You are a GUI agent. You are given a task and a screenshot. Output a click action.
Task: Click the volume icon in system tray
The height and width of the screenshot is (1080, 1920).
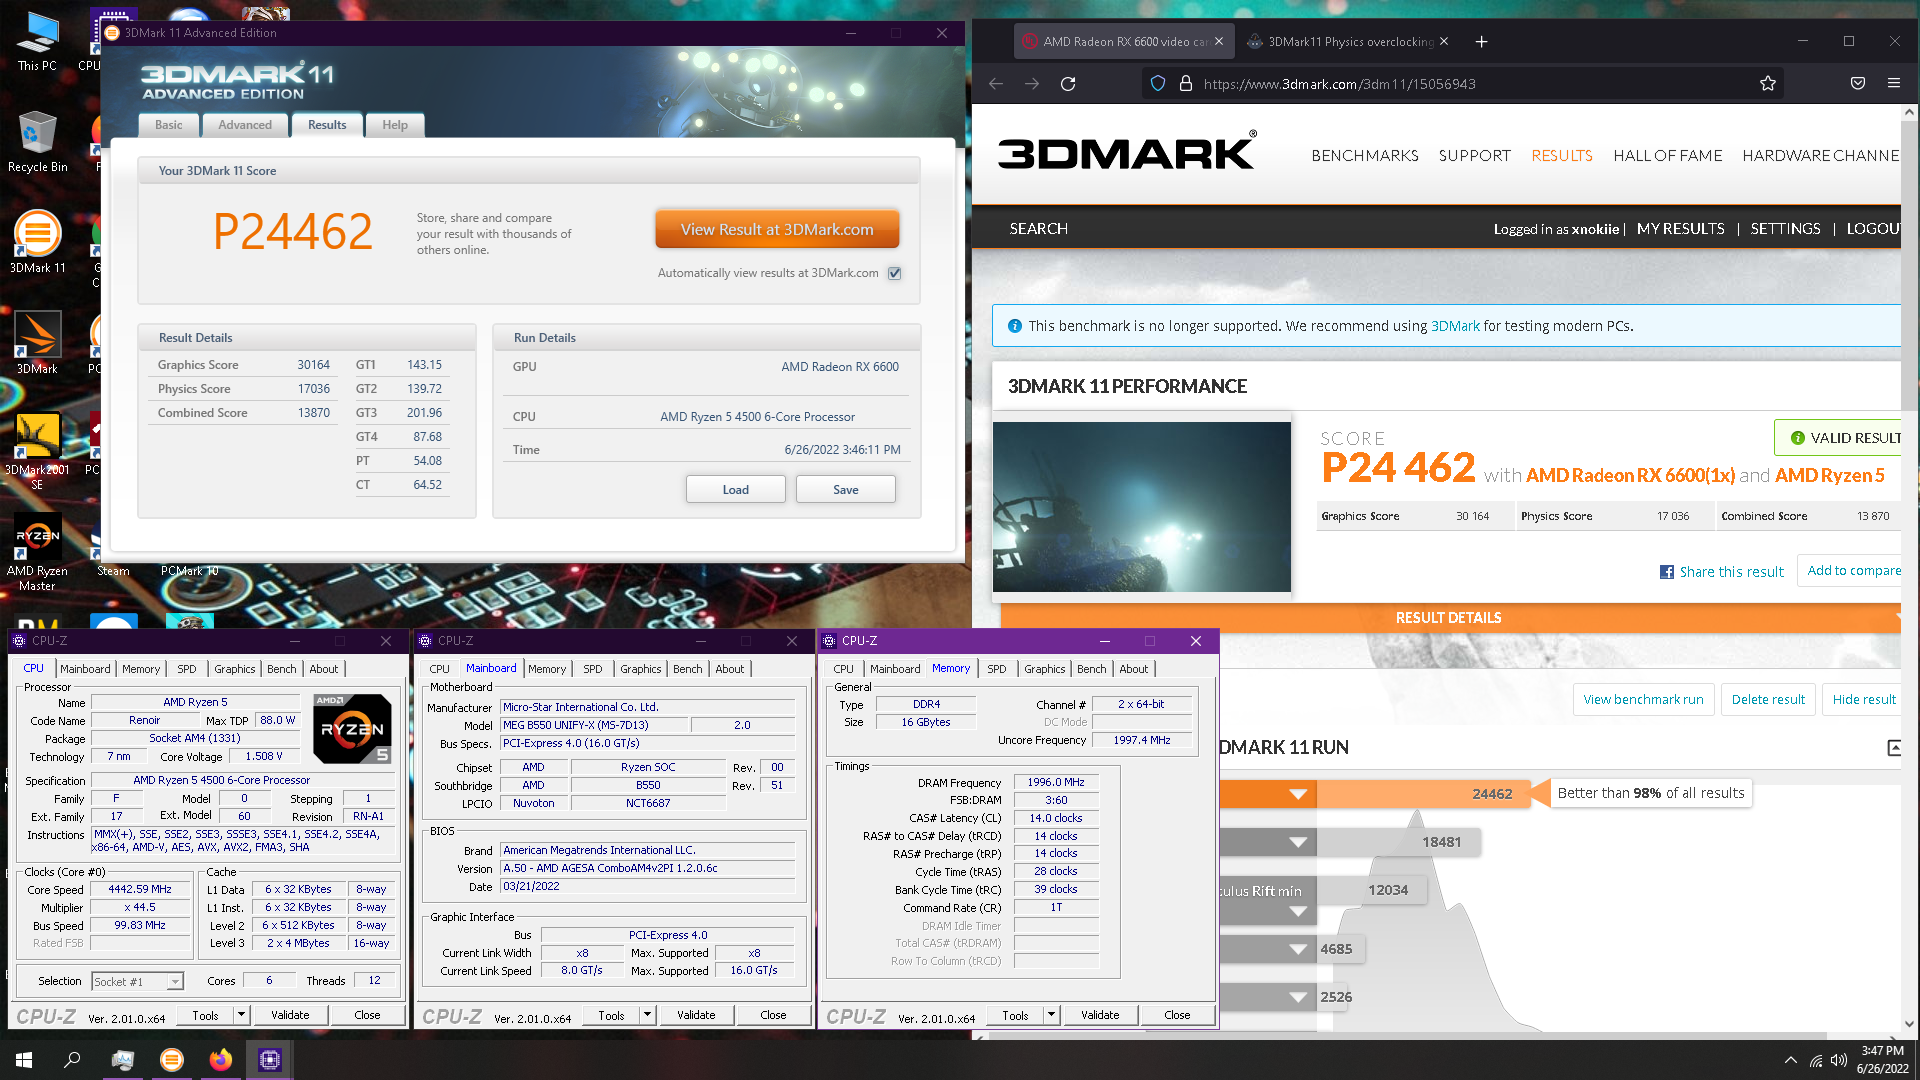[x=1839, y=1060]
